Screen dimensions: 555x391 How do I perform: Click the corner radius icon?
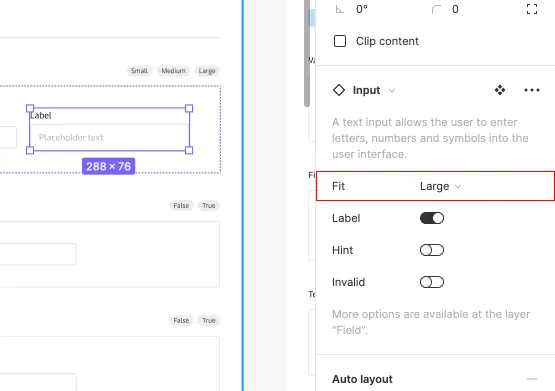(x=436, y=9)
